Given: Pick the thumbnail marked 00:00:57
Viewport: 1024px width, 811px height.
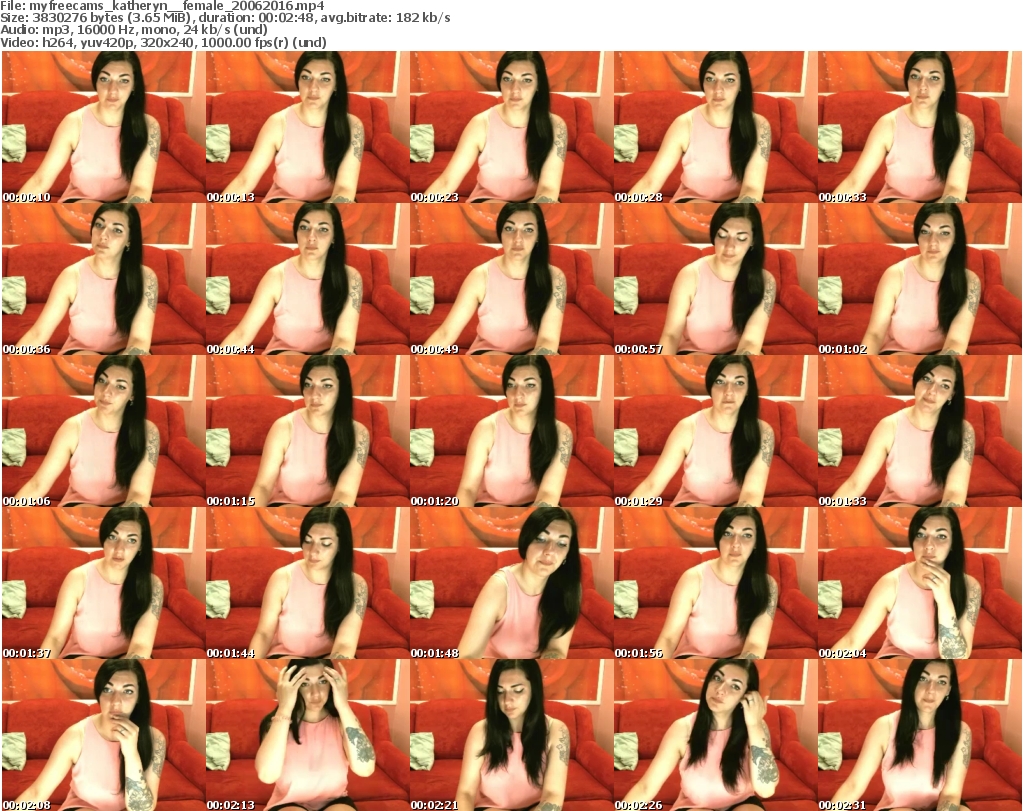Looking at the screenshot, I should coord(715,279).
